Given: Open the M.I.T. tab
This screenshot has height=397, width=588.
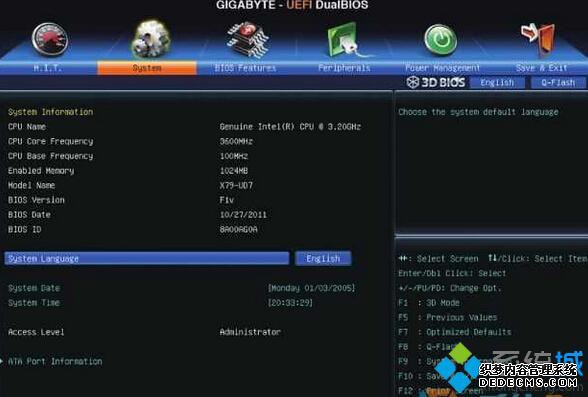Looking at the screenshot, I should coord(48,68).
